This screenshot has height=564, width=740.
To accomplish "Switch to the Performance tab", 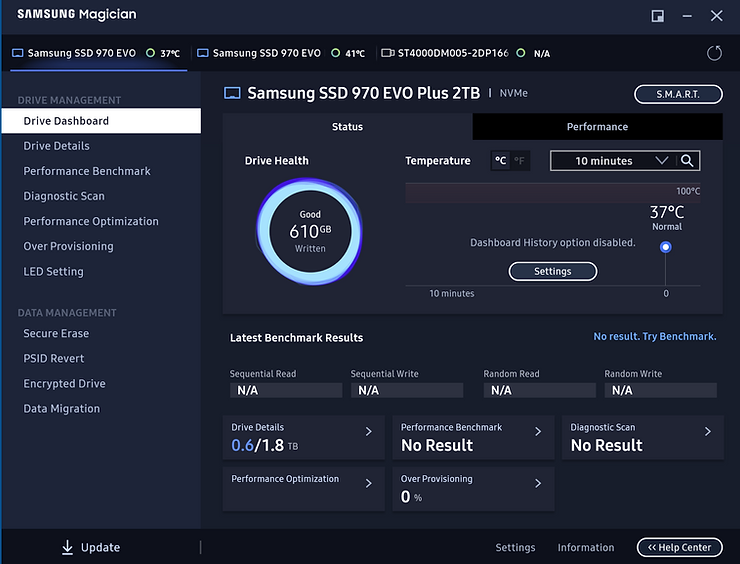I will tap(597, 127).
